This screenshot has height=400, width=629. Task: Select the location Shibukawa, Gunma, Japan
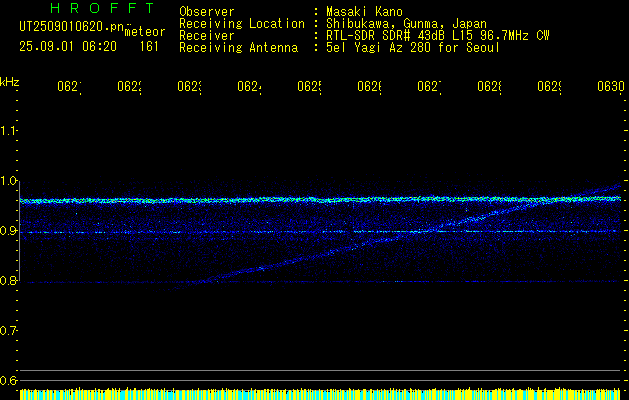tap(406, 24)
